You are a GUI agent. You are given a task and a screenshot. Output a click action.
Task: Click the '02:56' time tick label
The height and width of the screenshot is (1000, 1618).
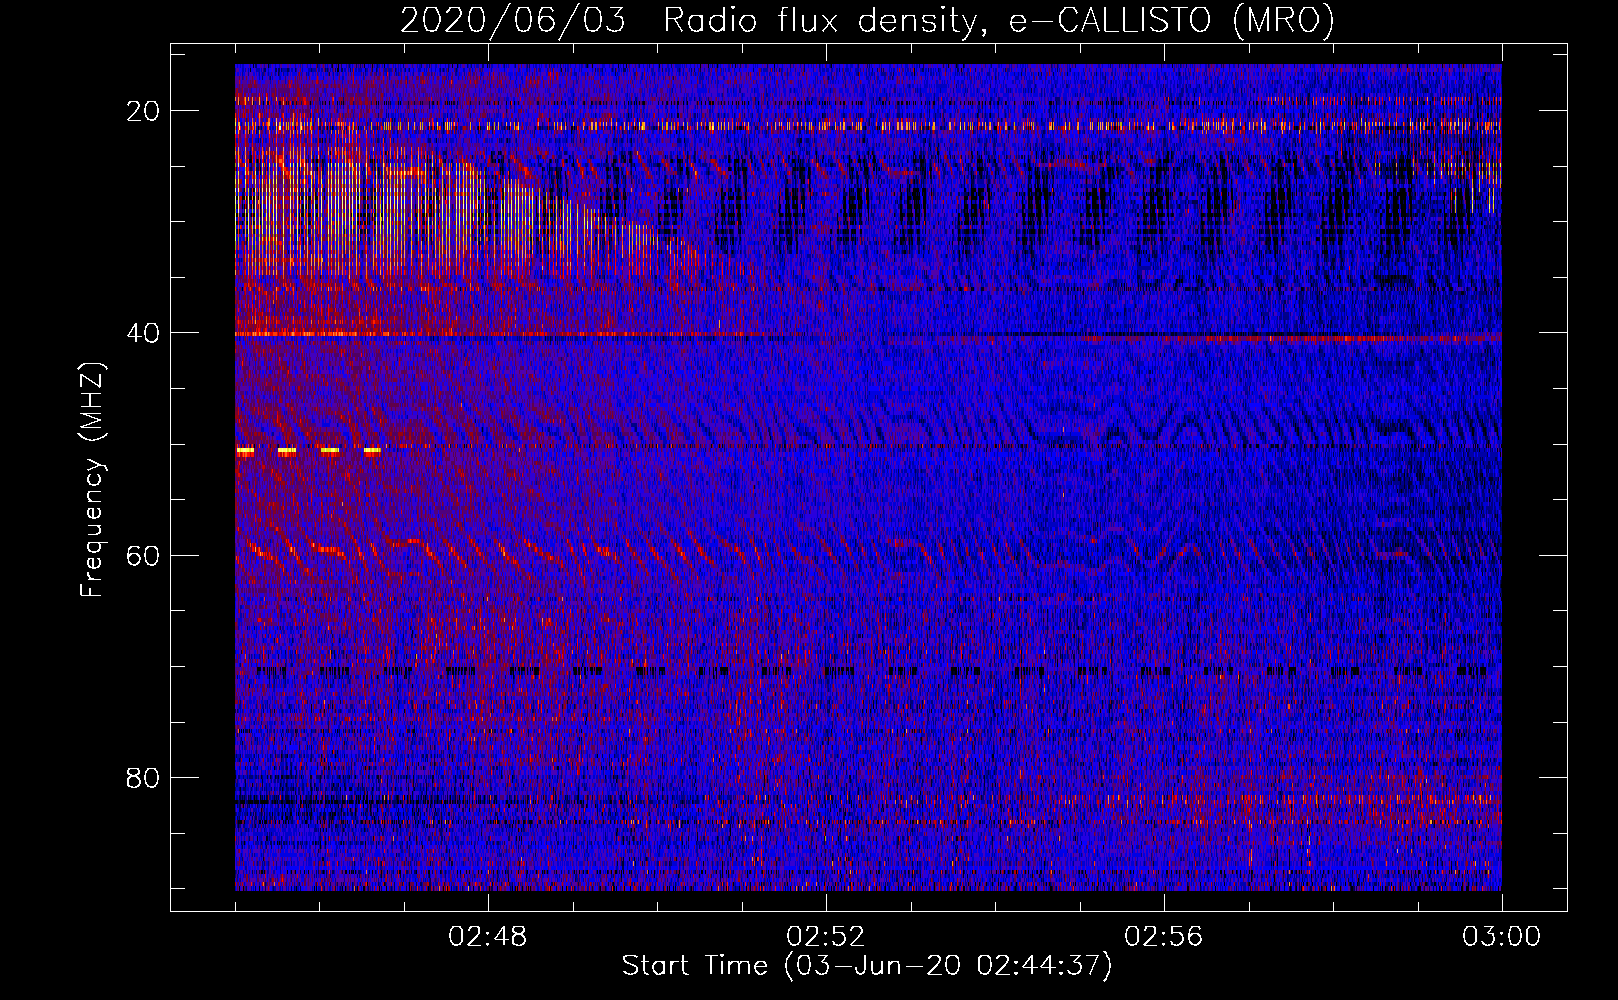coord(1164,937)
